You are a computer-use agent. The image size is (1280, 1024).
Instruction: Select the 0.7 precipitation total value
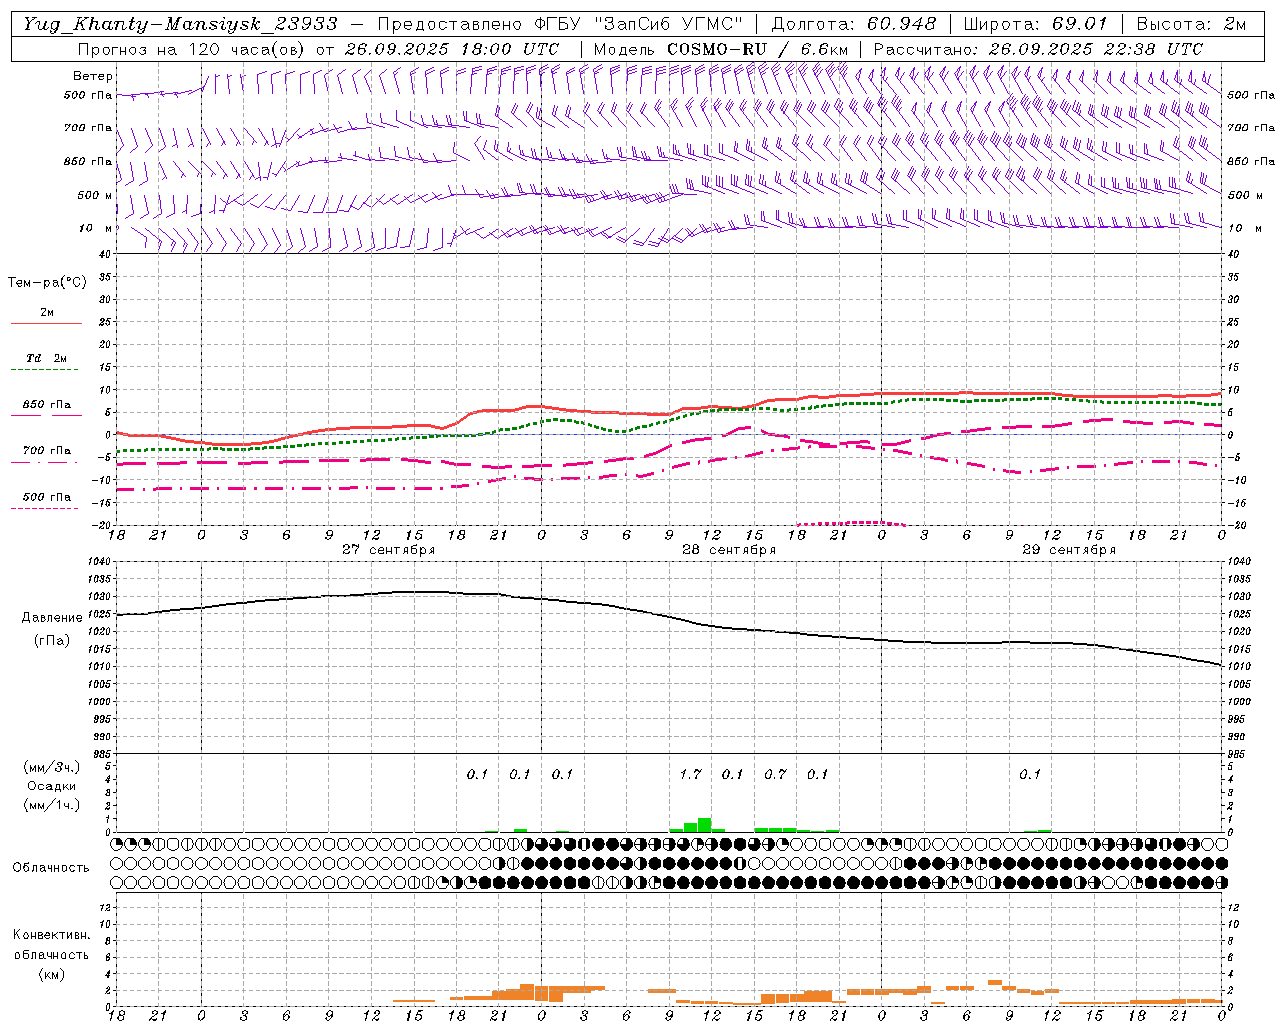click(x=775, y=774)
